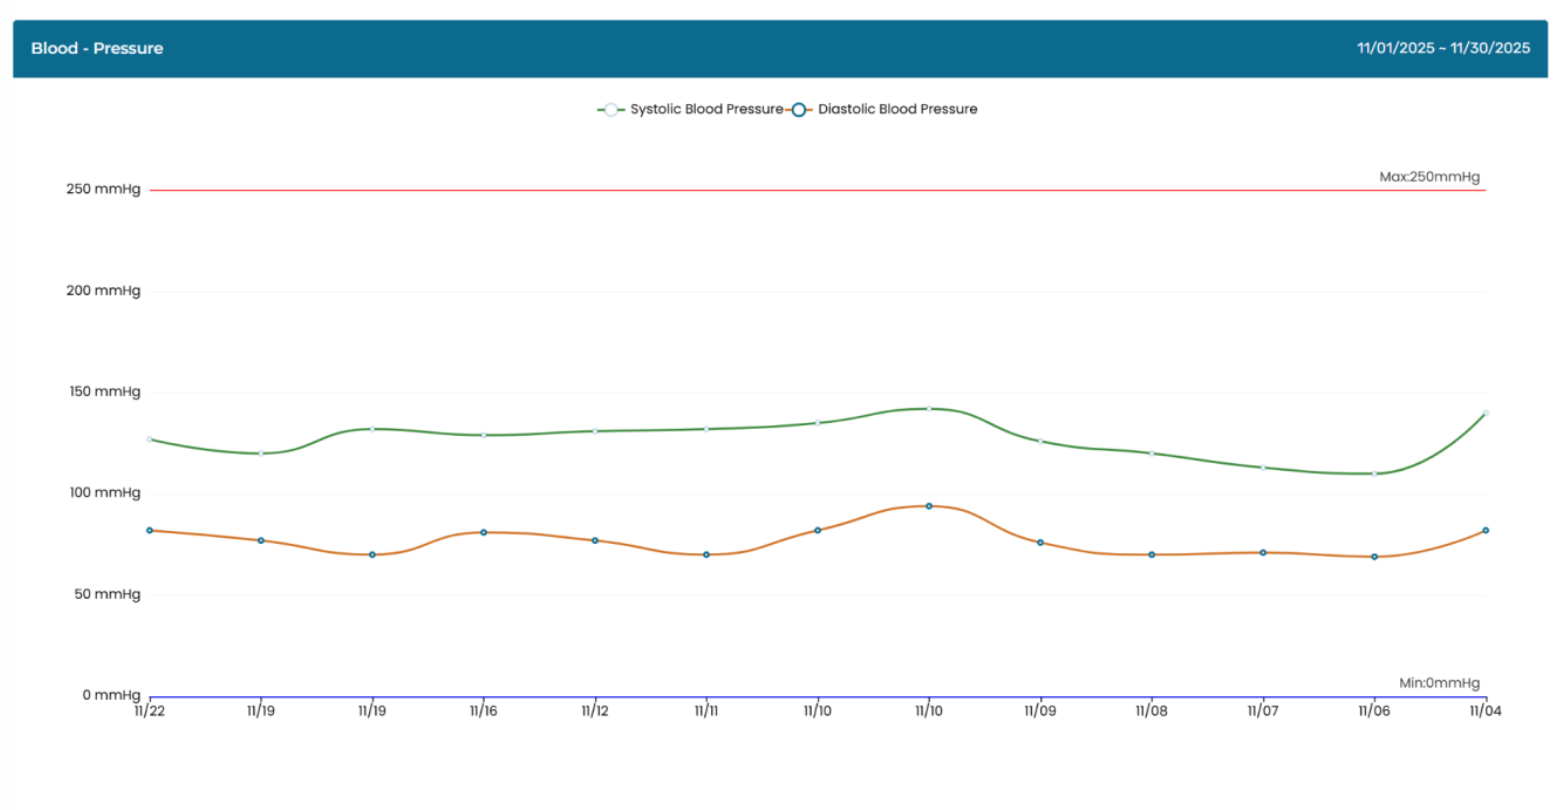Pick the diastolic reading on 11/11
The height and width of the screenshot is (810, 1562).
[x=706, y=554]
